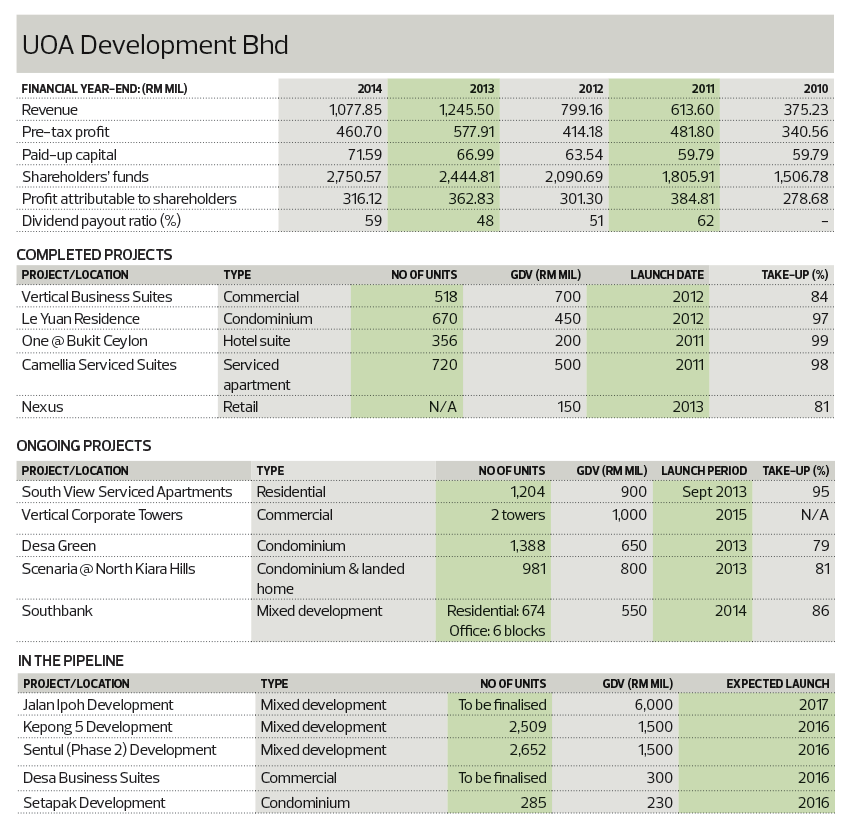Screen dimensions: 850x820
Task: Click the 2013 revenue value 1,245.50
Action: click(x=466, y=110)
